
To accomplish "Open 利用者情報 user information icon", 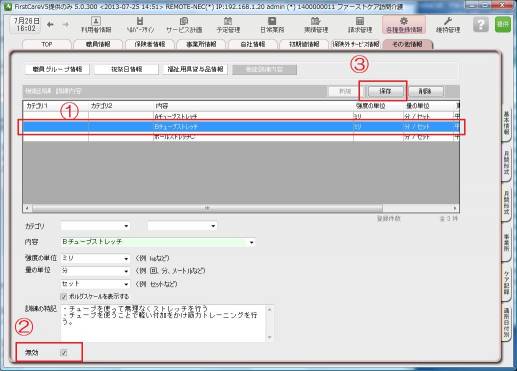I will tap(96, 24).
